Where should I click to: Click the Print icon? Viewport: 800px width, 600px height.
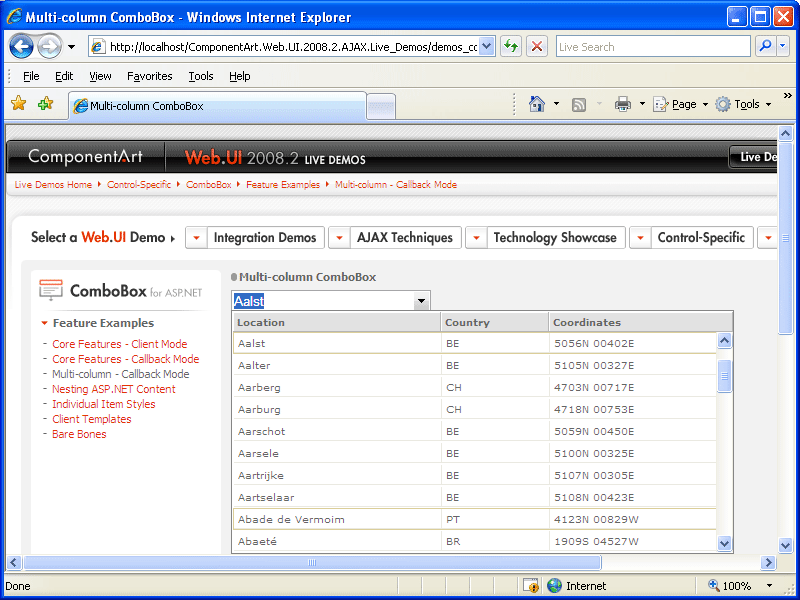tap(622, 105)
